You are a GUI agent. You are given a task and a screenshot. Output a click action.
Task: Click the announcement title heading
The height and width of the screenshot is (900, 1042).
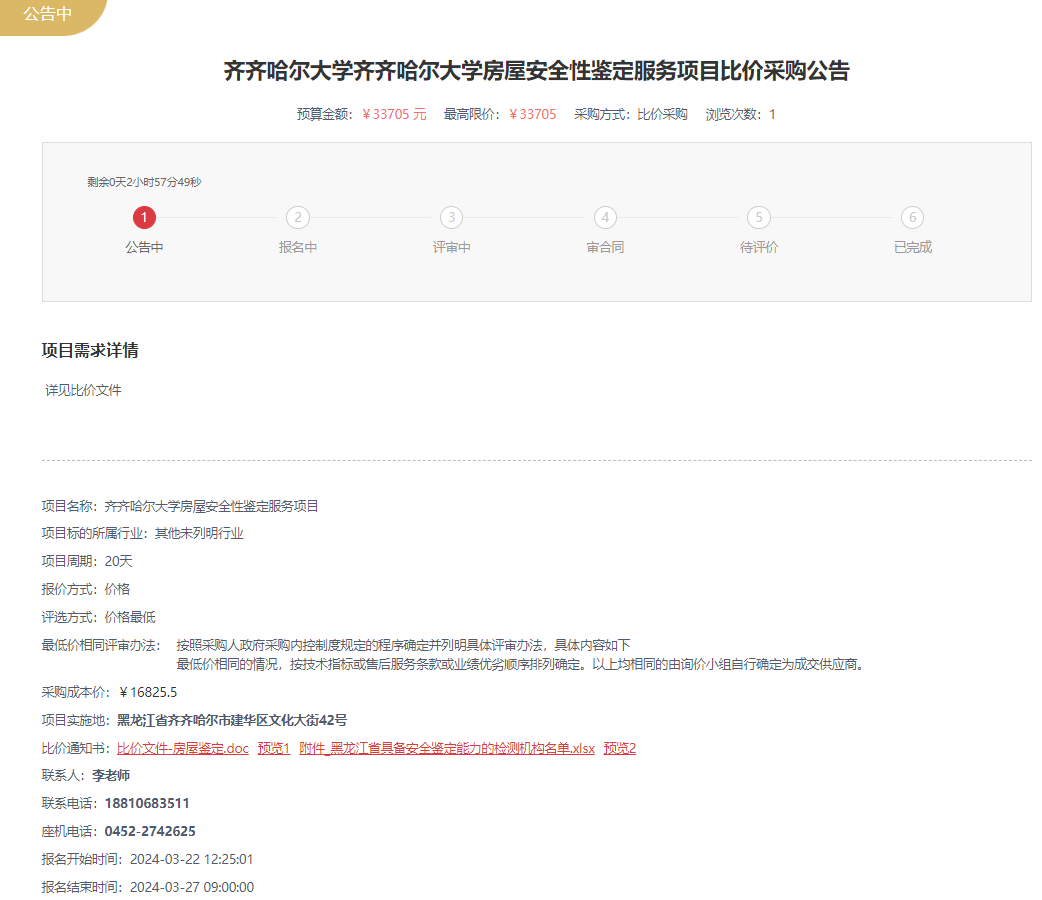(536, 71)
